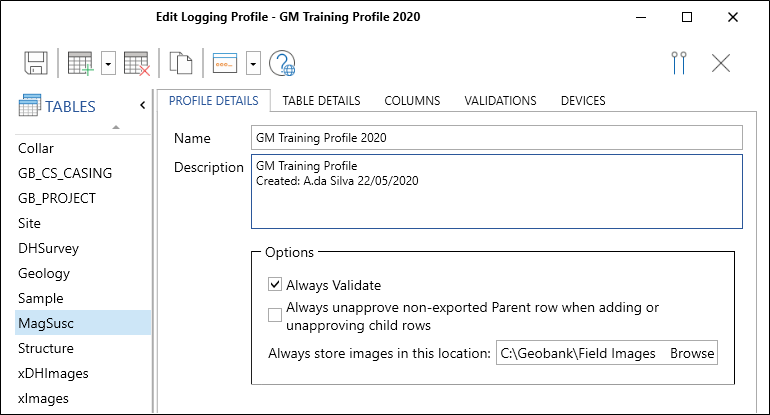The height and width of the screenshot is (415, 770).
Task: Add a new table with the grid-plus icon
Action: [x=81, y=63]
